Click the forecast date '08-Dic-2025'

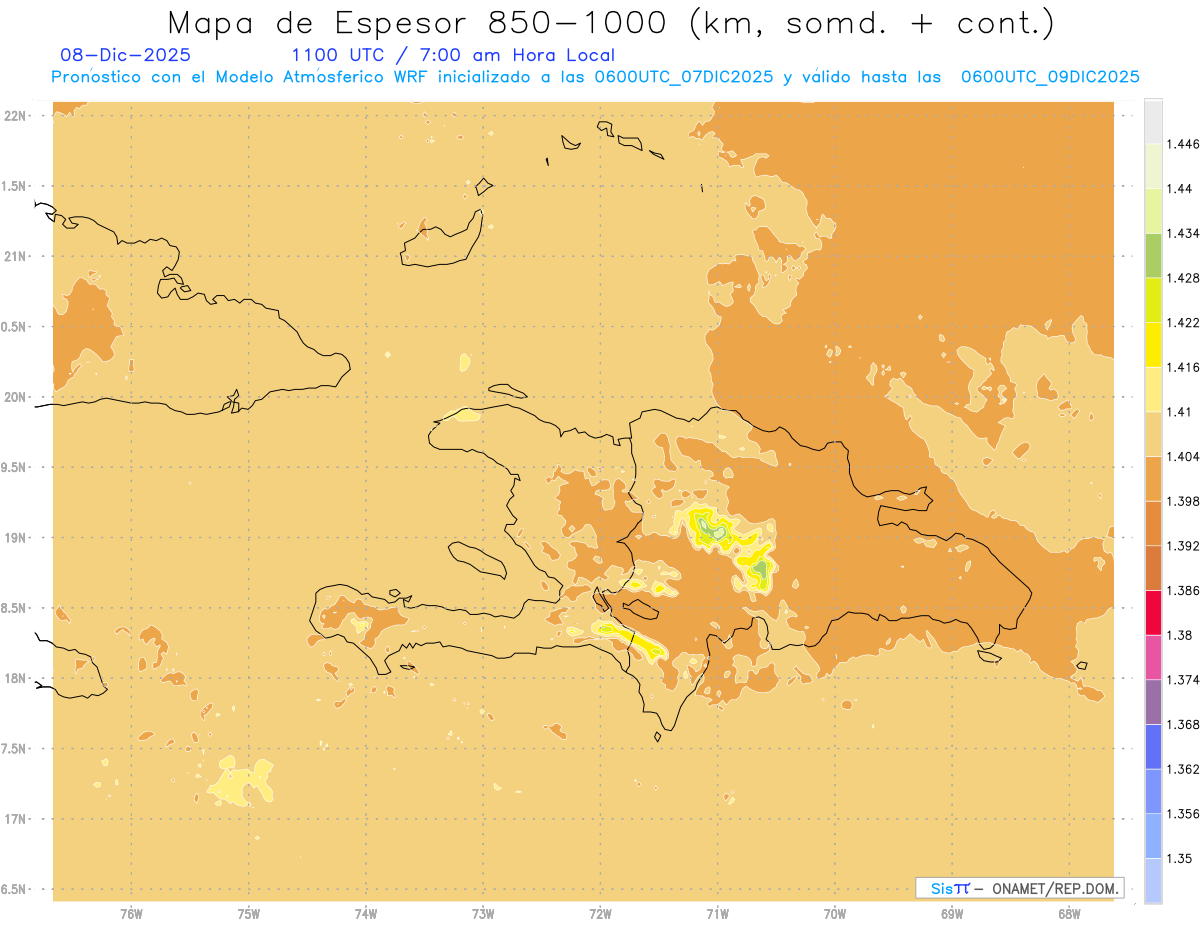pos(125,55)
